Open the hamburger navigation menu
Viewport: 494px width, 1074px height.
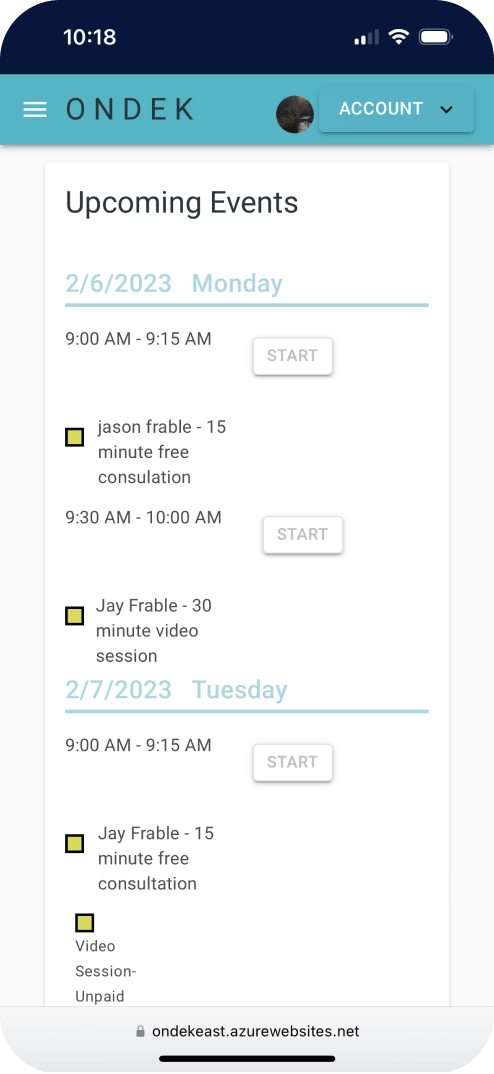click(35, 110)
